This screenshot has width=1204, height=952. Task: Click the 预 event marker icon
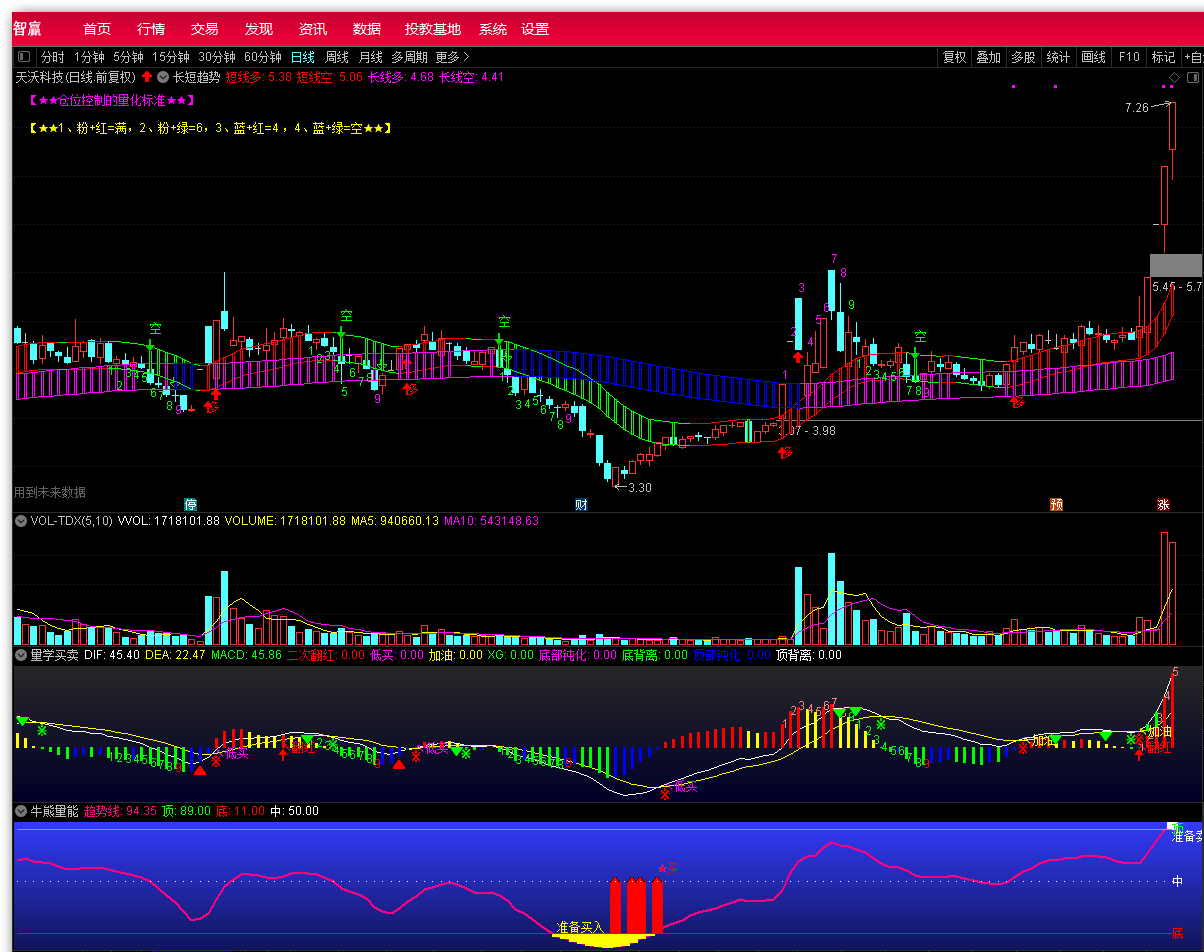click(x=1056, y=504)
